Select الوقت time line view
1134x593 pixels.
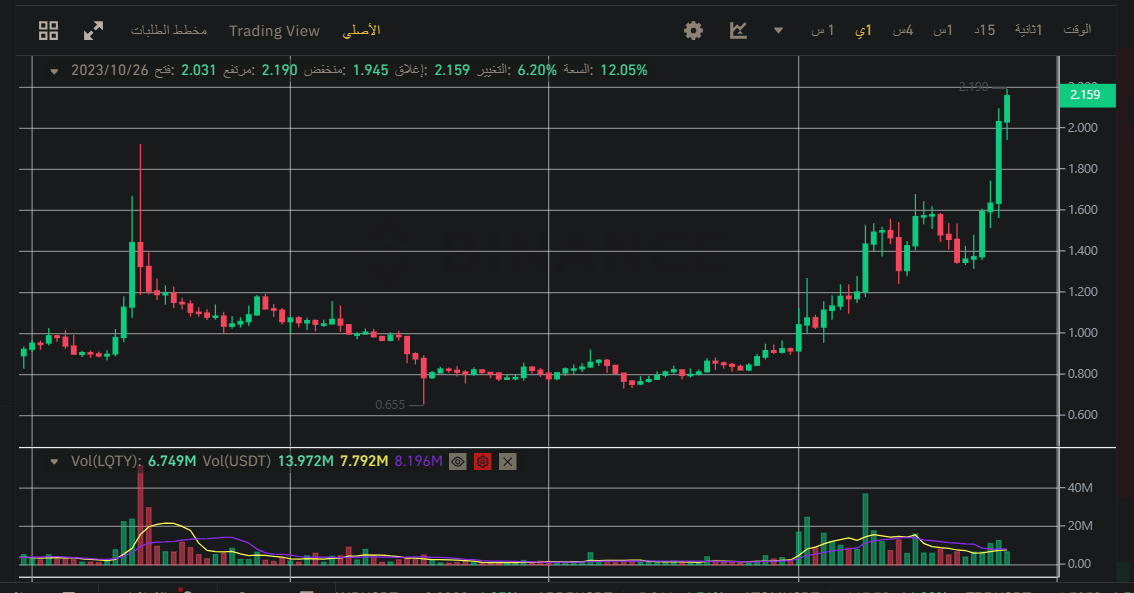point(1077,30)
